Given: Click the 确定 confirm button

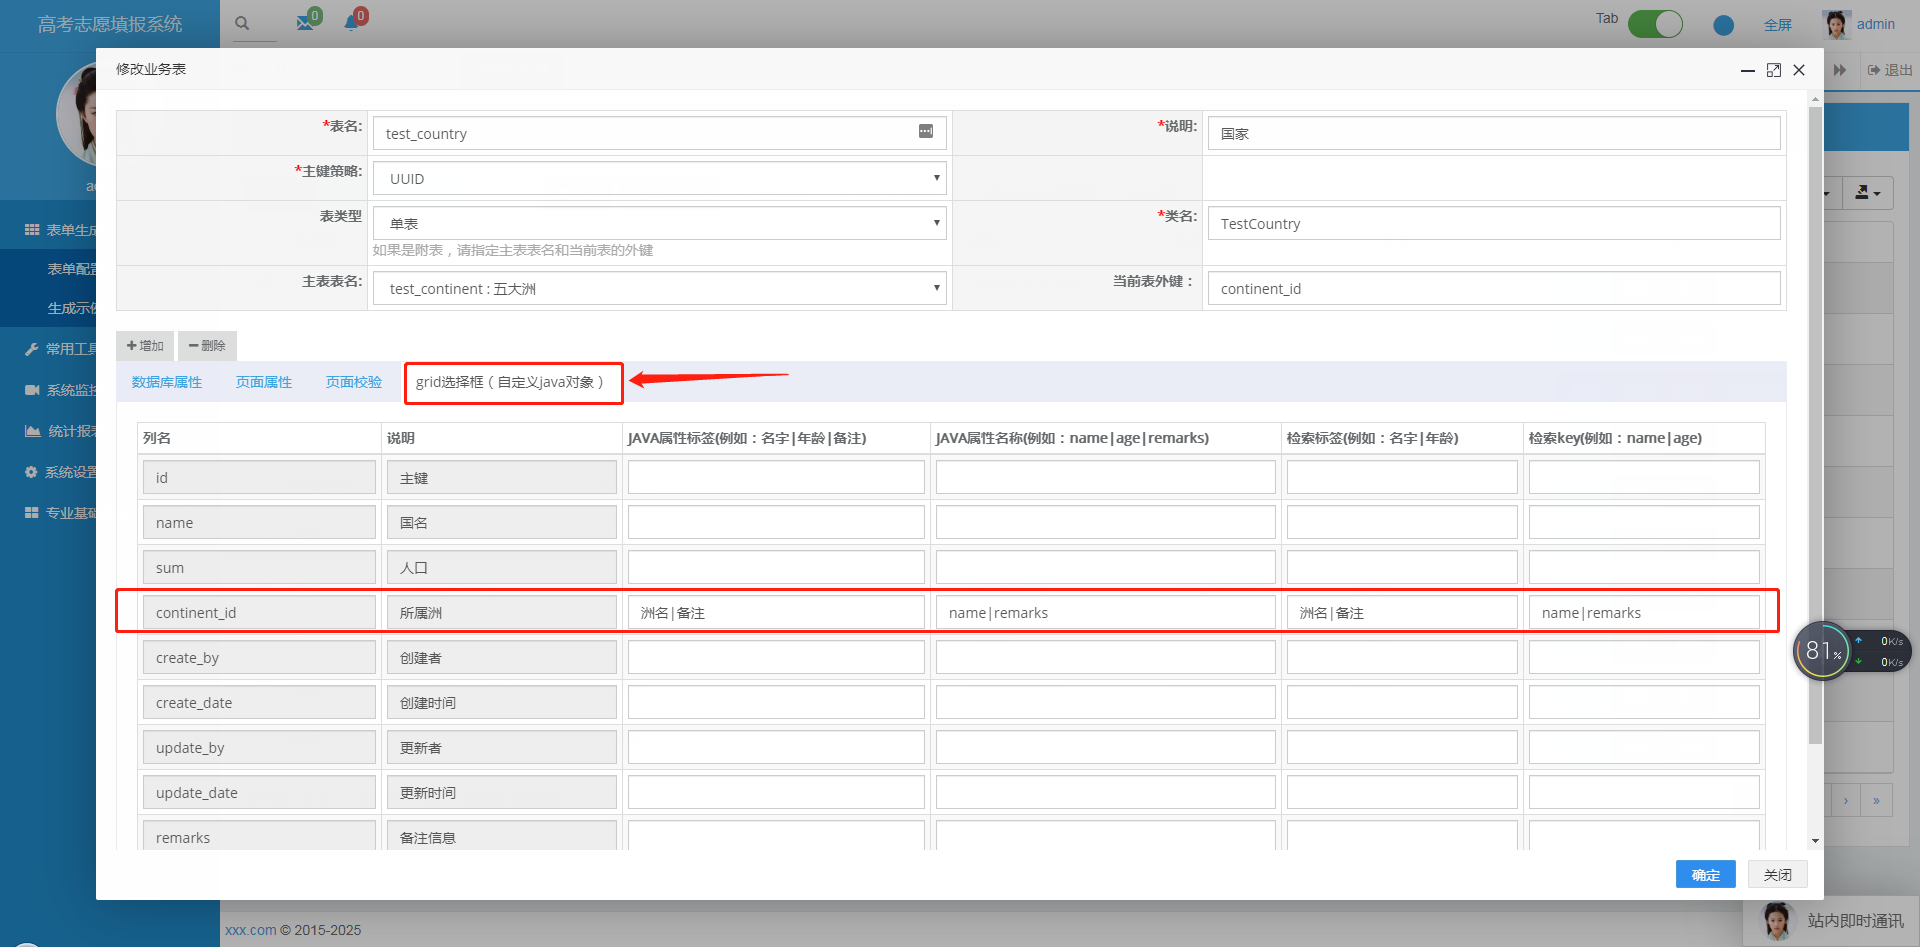Looking at the screenshot, I should pos(1705,874).
